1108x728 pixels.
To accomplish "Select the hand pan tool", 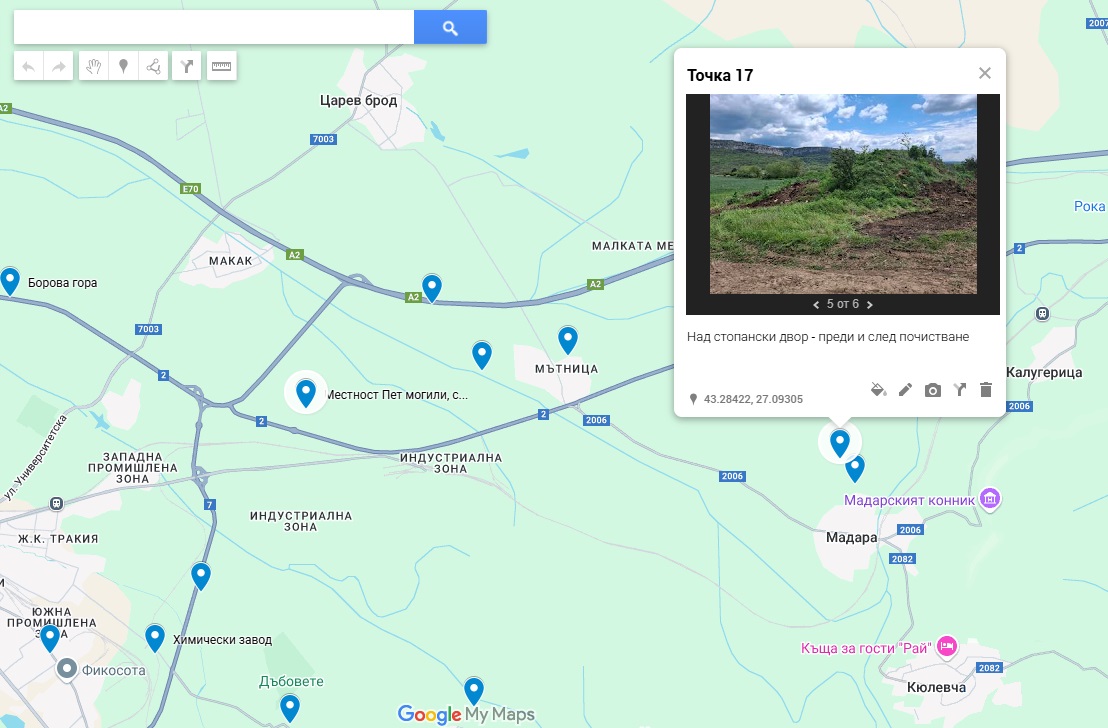I will (93, 67).
